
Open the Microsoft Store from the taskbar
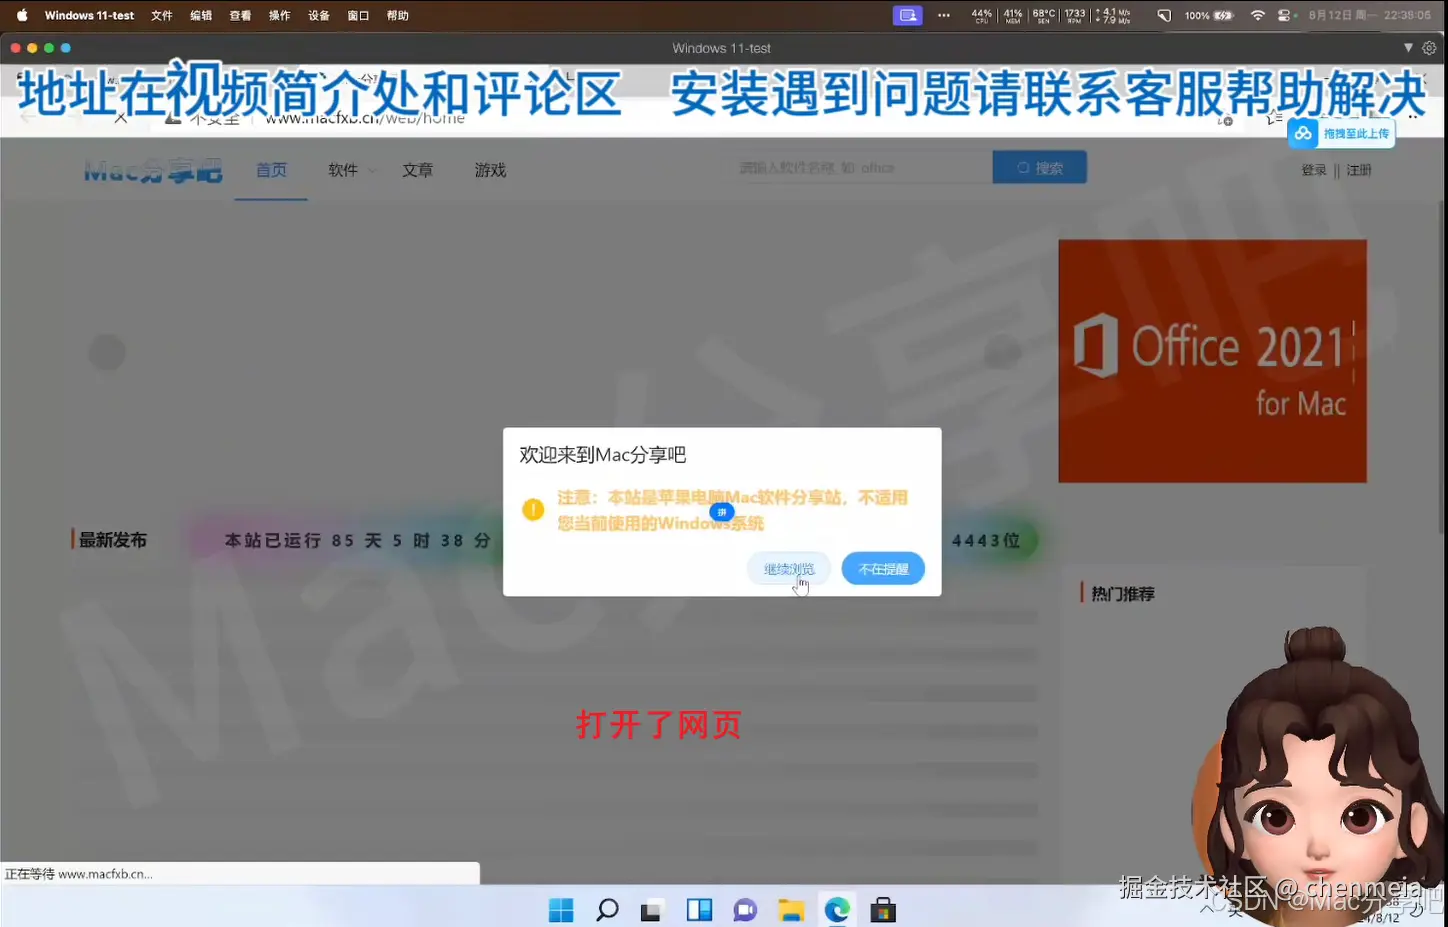tap(883, 909)
